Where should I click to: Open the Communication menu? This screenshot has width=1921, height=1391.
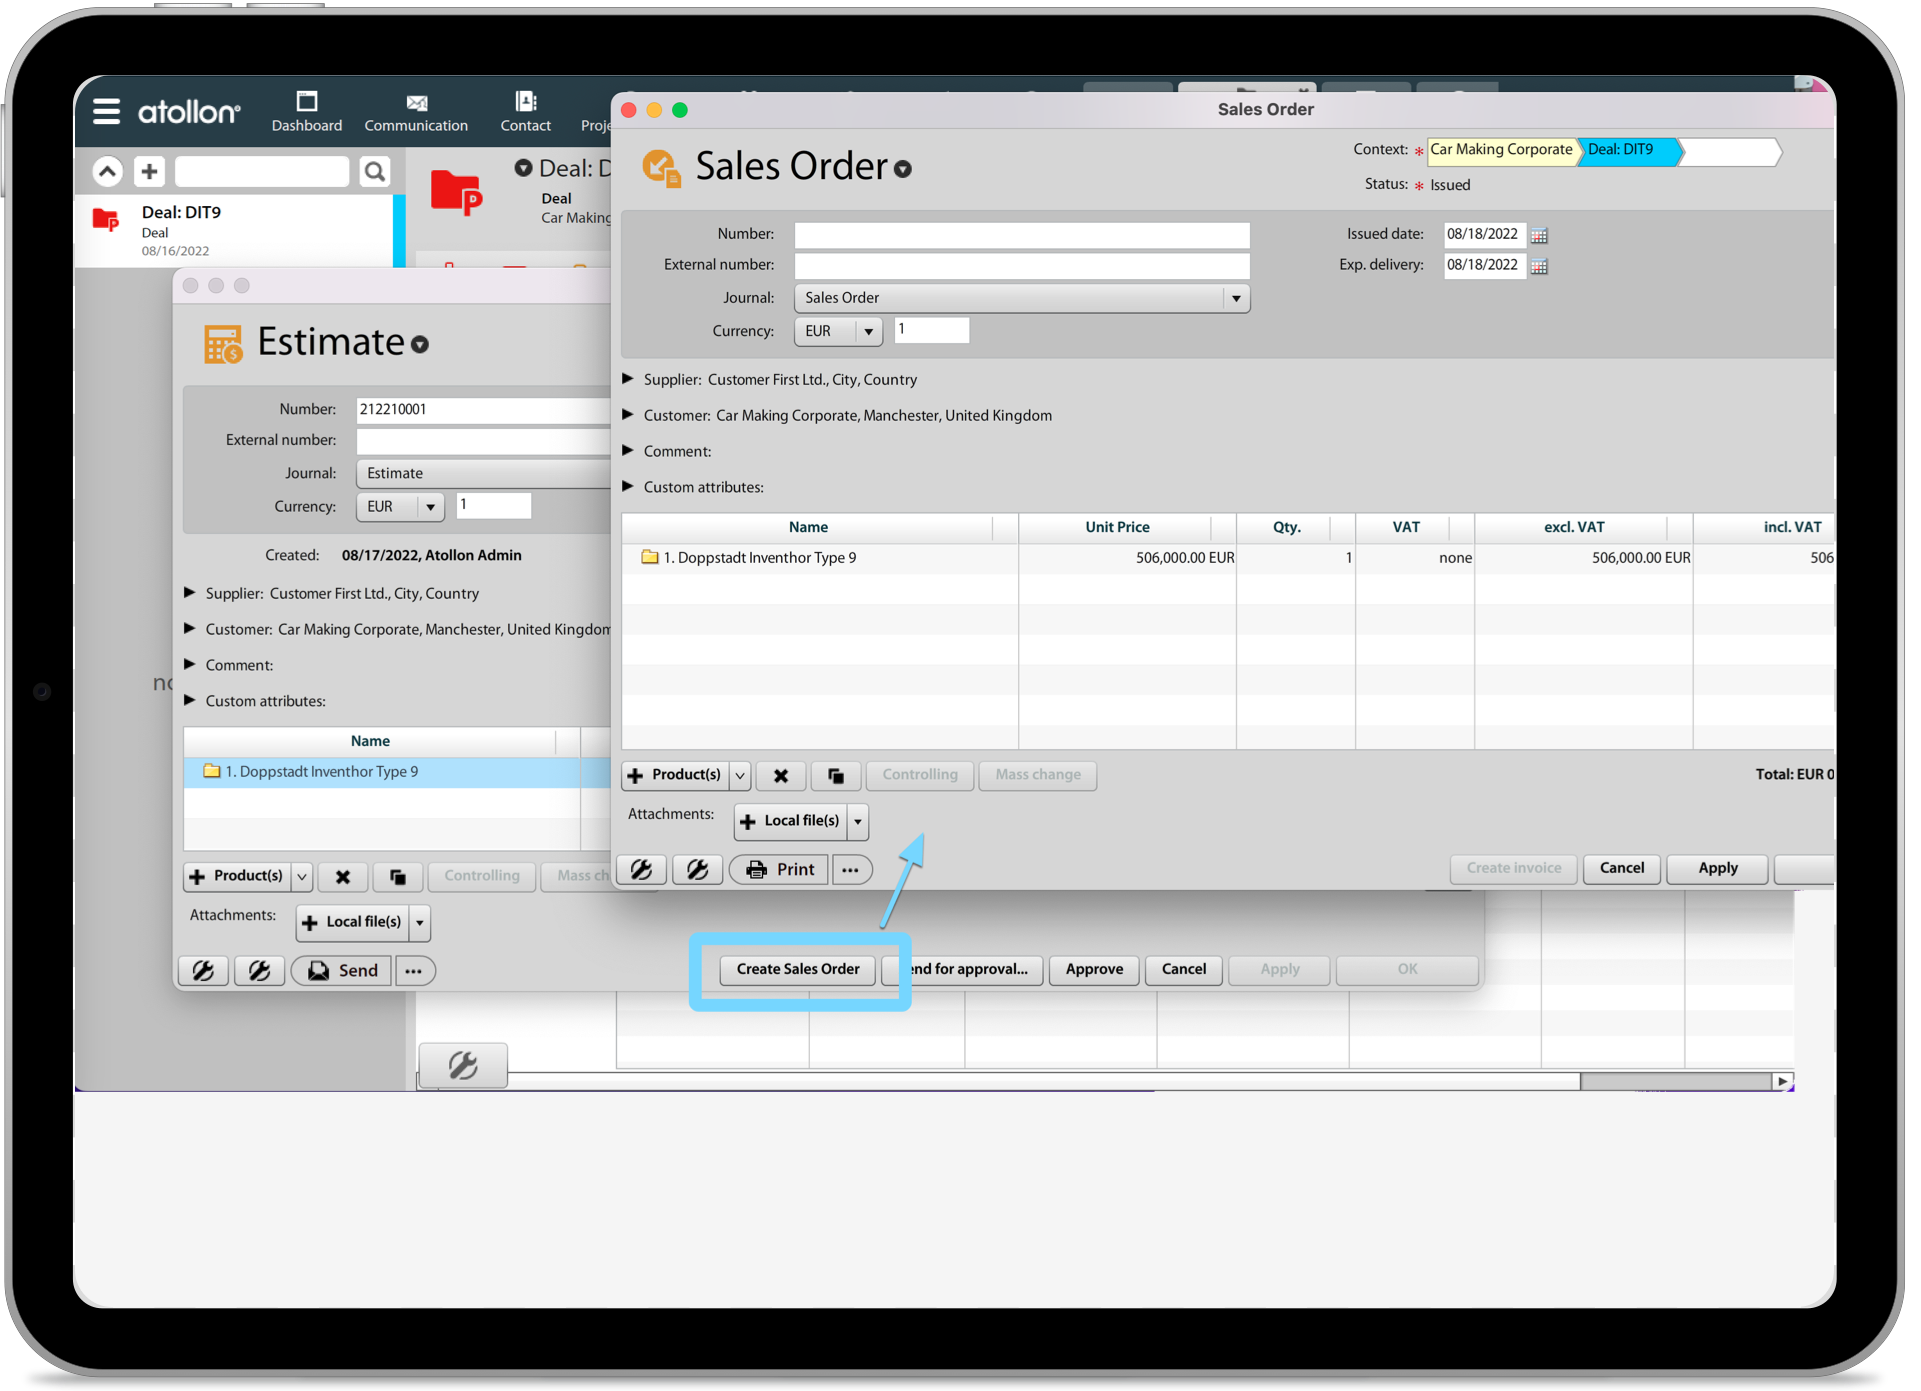coord(416,111)
